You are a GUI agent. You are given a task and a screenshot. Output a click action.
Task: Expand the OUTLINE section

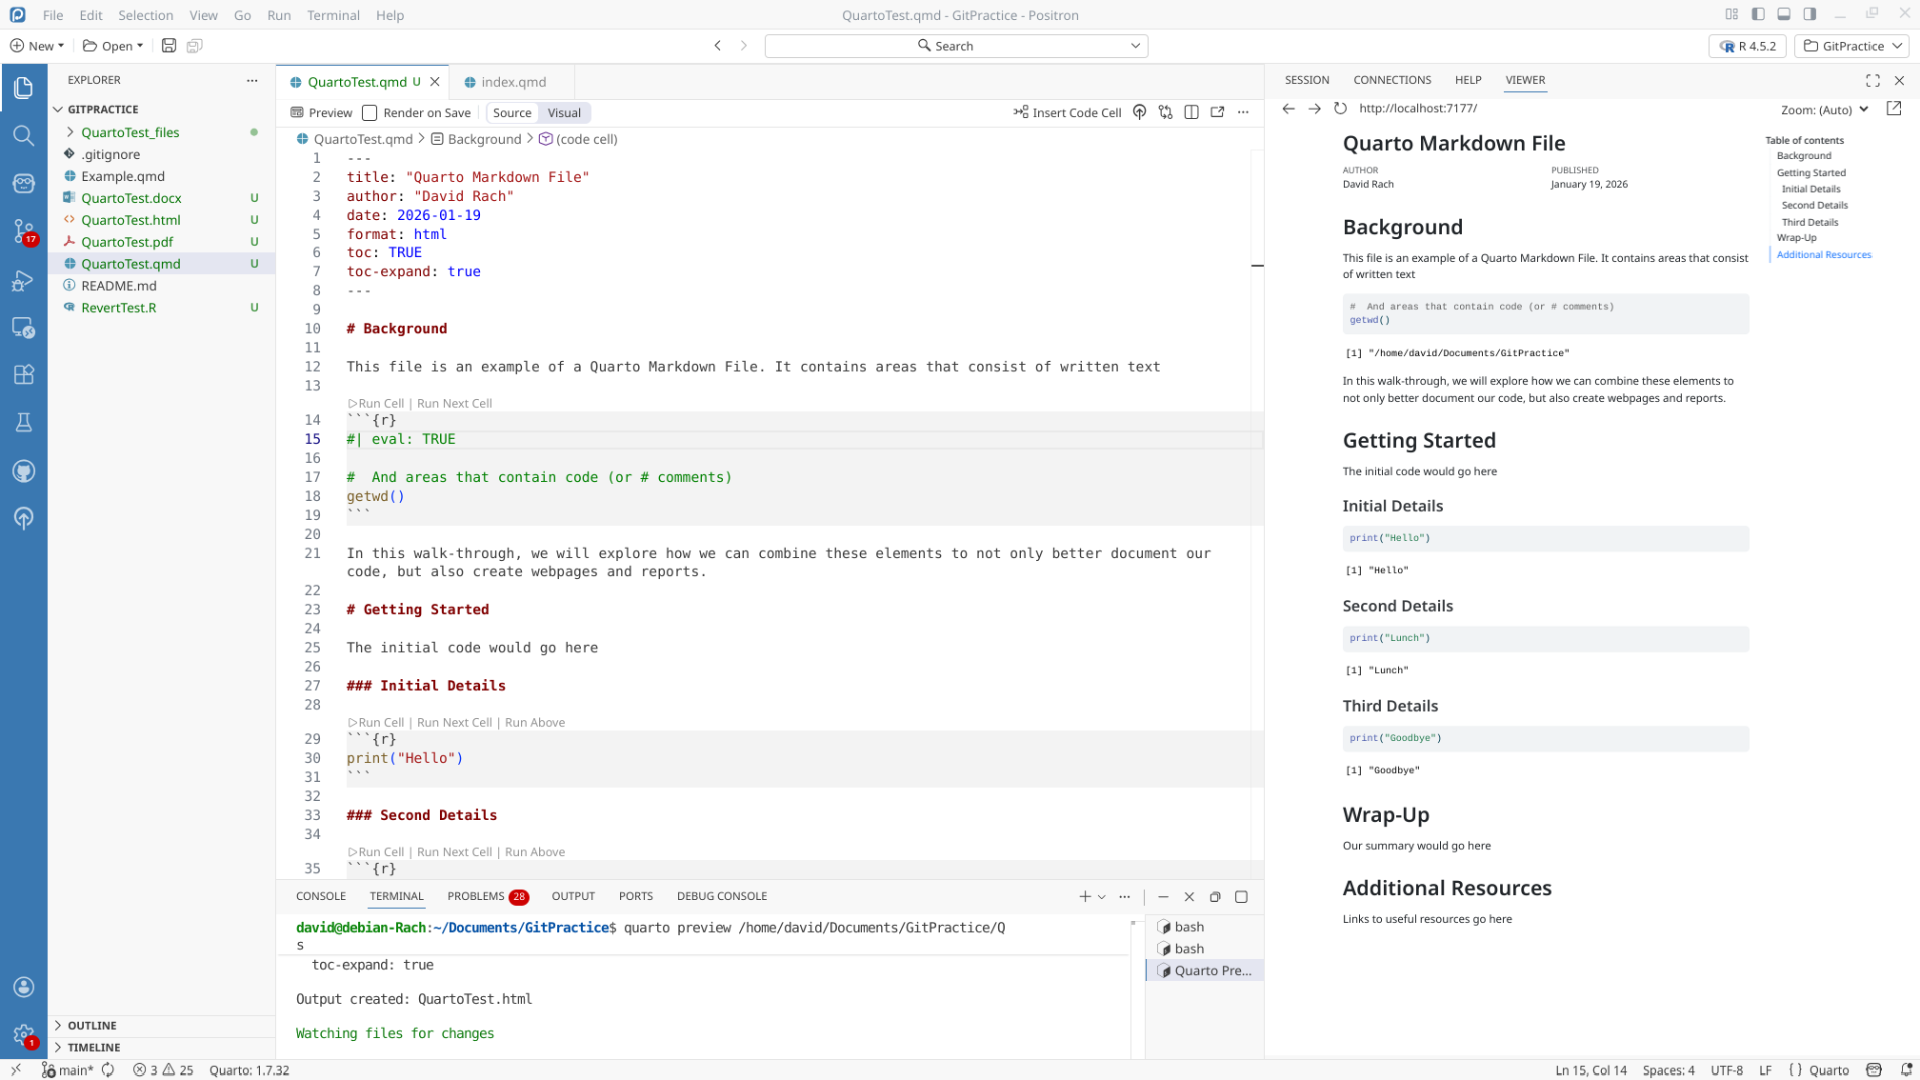click(92, 1025)
